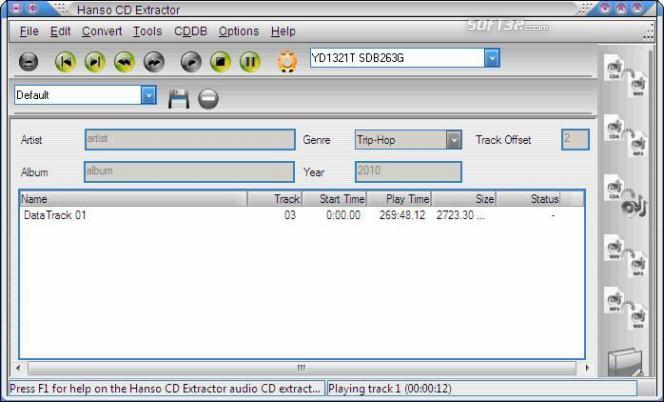664x402 pixels.
Task: Sort by the Size column header
Action: 464,199
